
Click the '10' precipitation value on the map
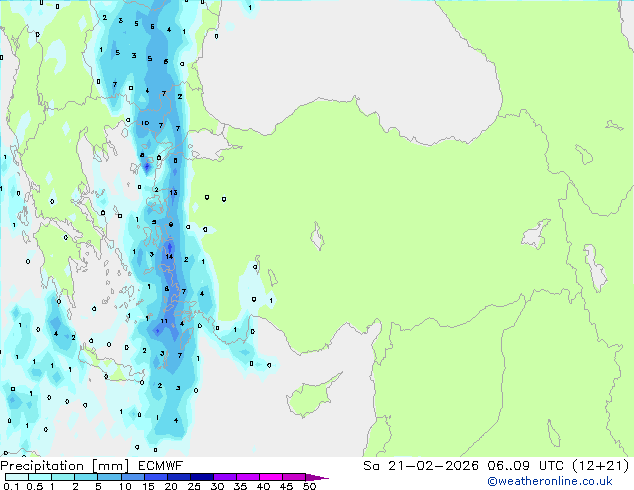145,123
